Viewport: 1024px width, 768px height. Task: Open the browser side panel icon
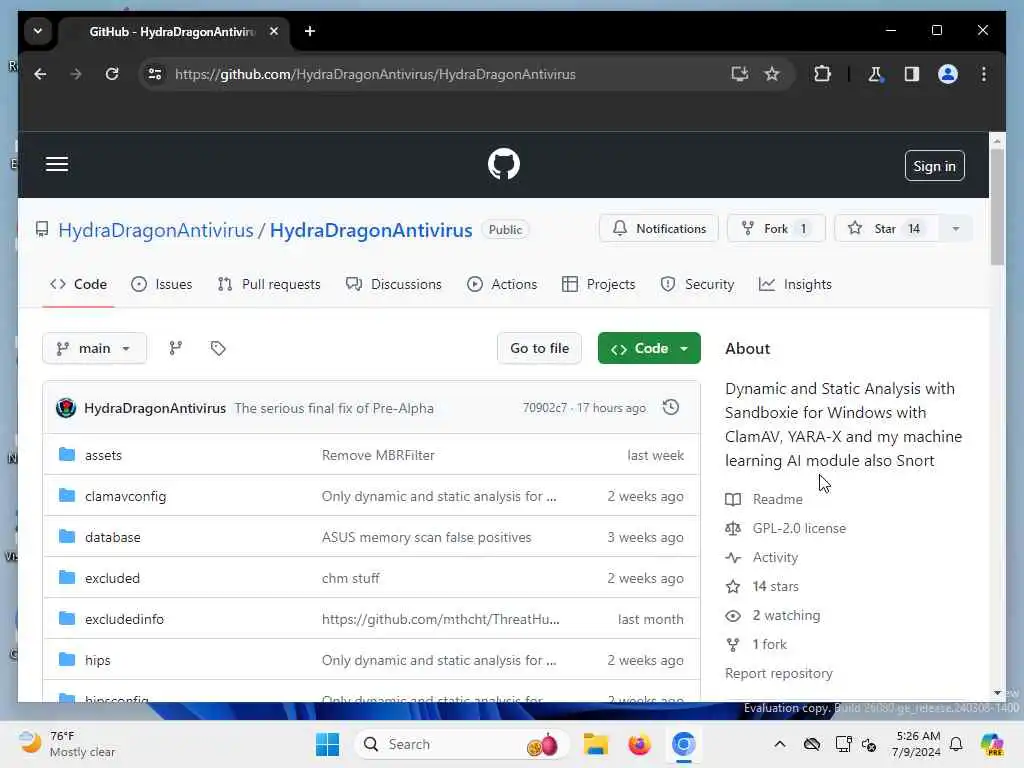coord(912,74)
